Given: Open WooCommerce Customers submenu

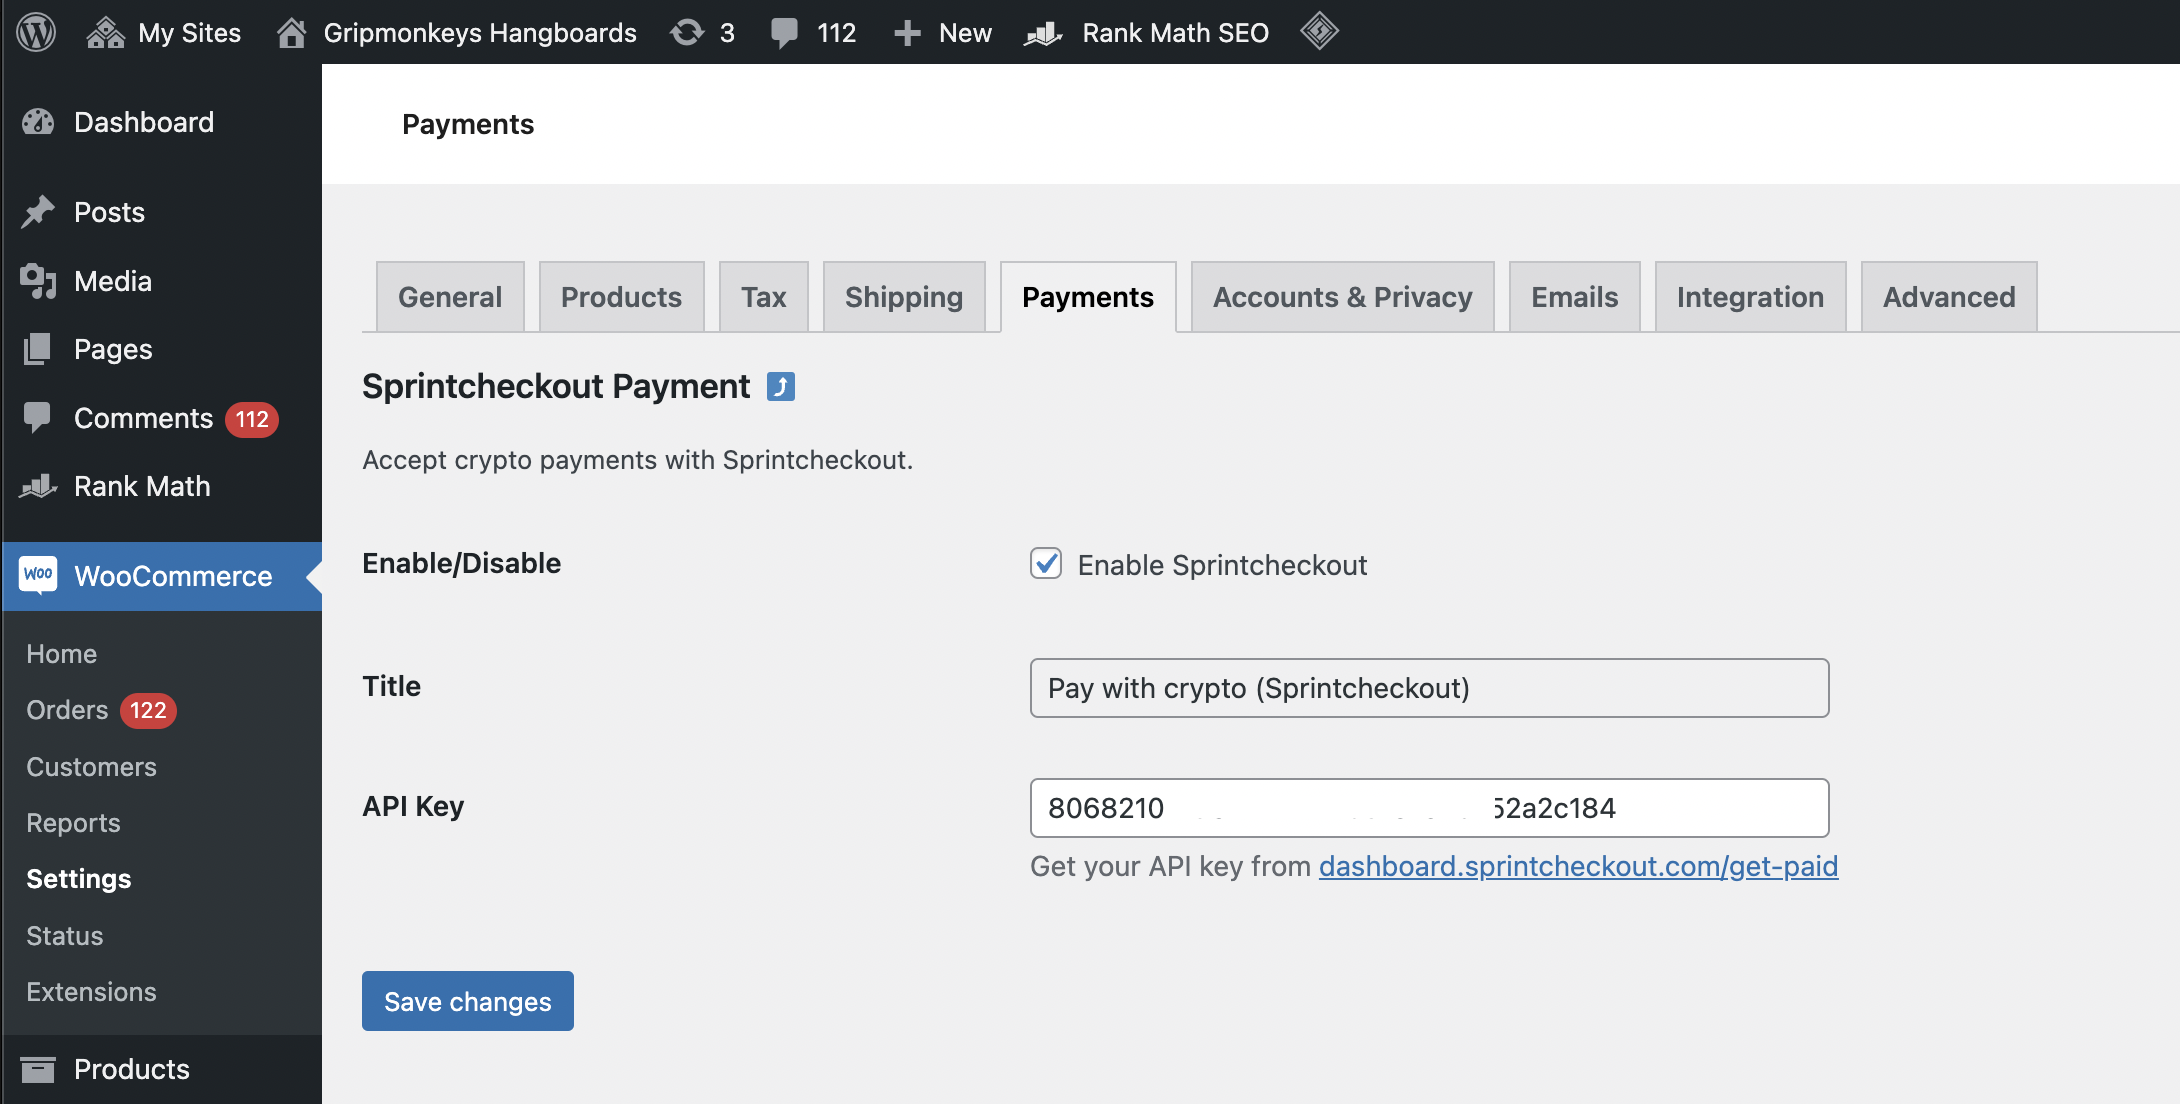Looking at the screenshot, I should pos(91,767).
